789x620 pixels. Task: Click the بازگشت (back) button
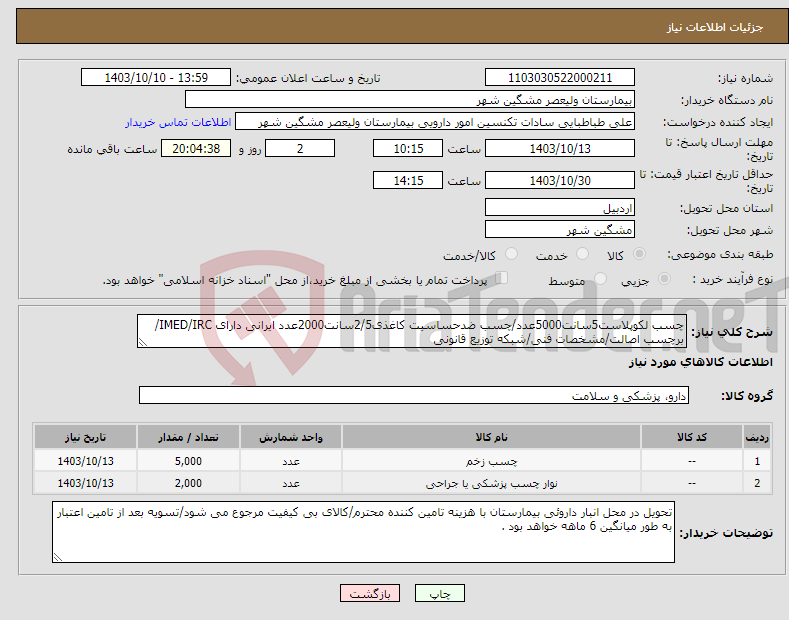click(x=370, y=593)
